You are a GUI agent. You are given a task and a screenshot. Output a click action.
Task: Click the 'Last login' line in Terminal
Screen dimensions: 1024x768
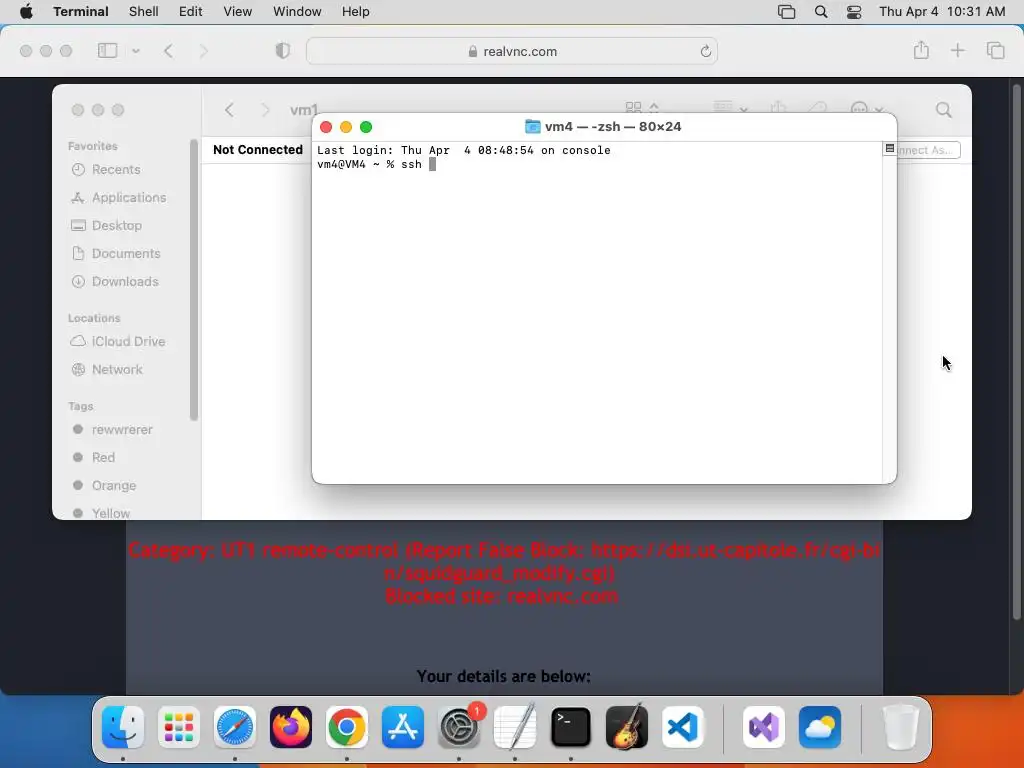coord(464,150)
